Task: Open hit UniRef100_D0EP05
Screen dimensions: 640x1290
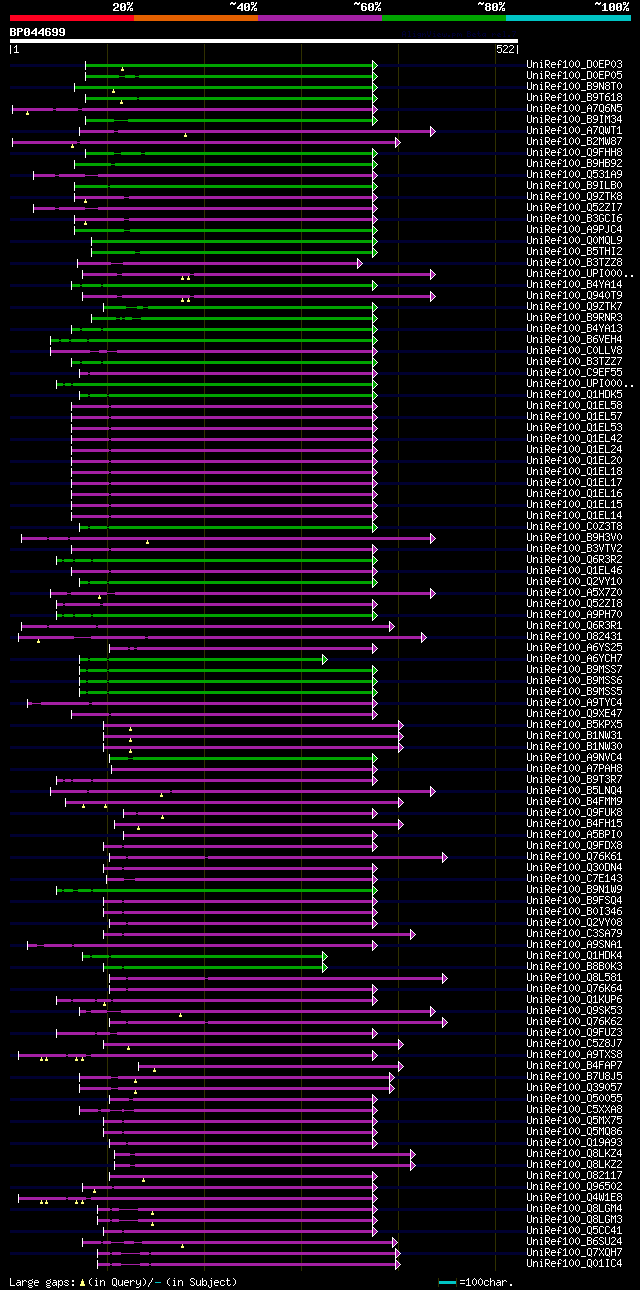Action: [x=574, y=76]
